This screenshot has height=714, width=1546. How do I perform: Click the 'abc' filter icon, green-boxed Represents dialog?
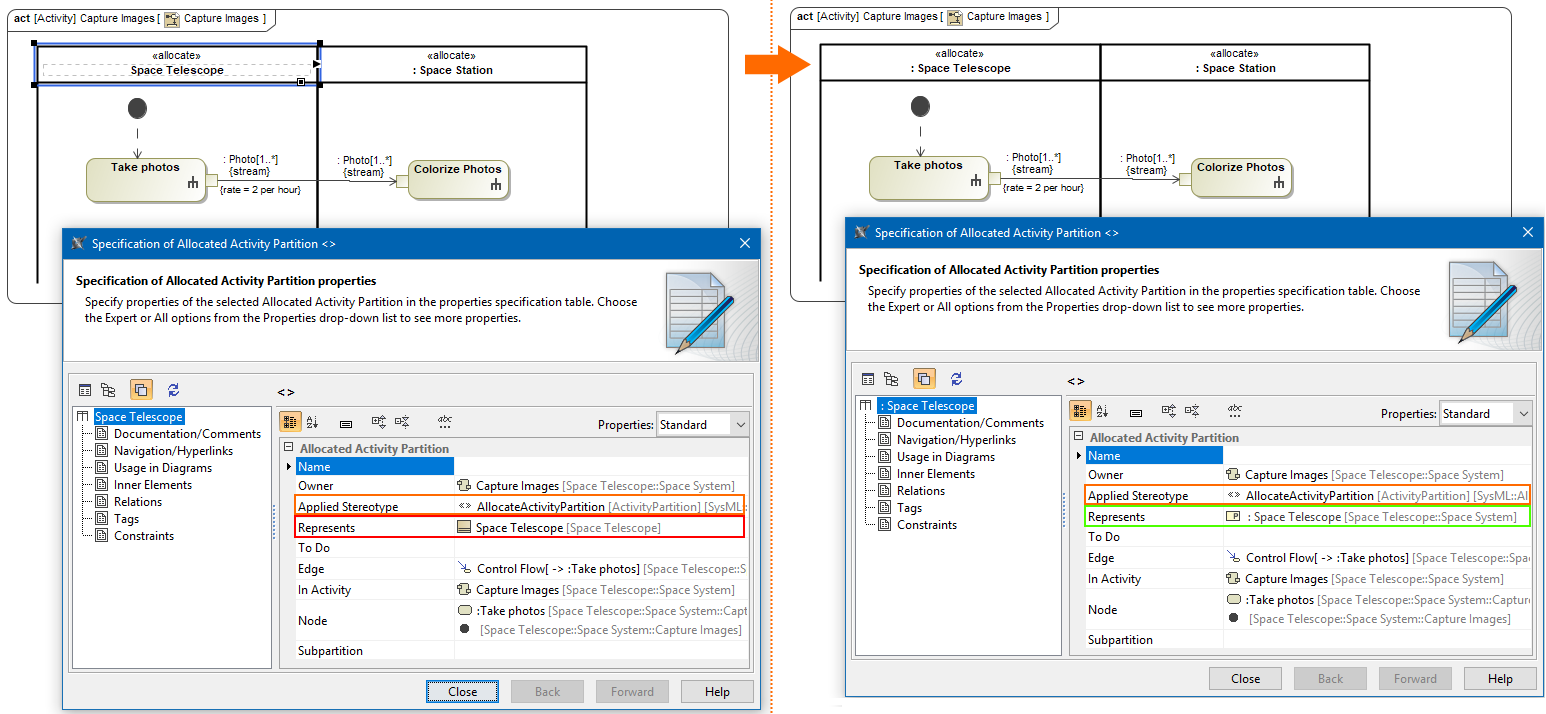tap(1235, 411)
